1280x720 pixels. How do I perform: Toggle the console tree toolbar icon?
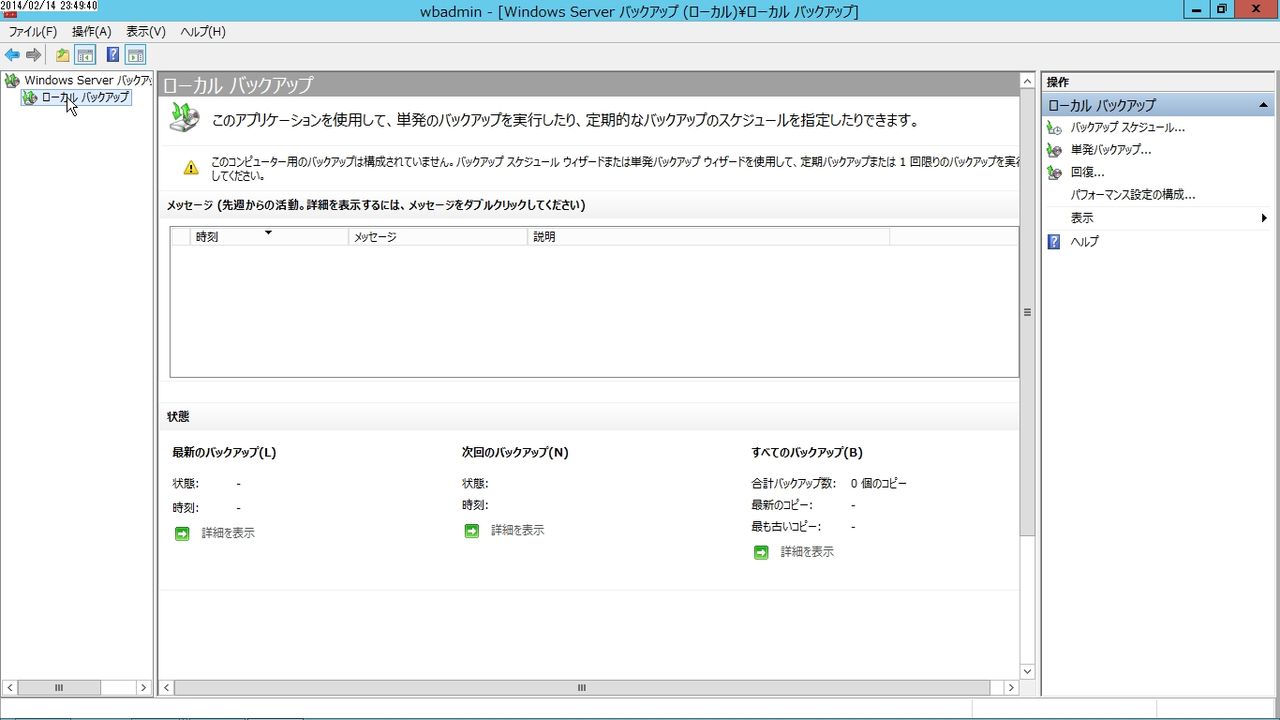pyautogui.click(x=85, y=55)
